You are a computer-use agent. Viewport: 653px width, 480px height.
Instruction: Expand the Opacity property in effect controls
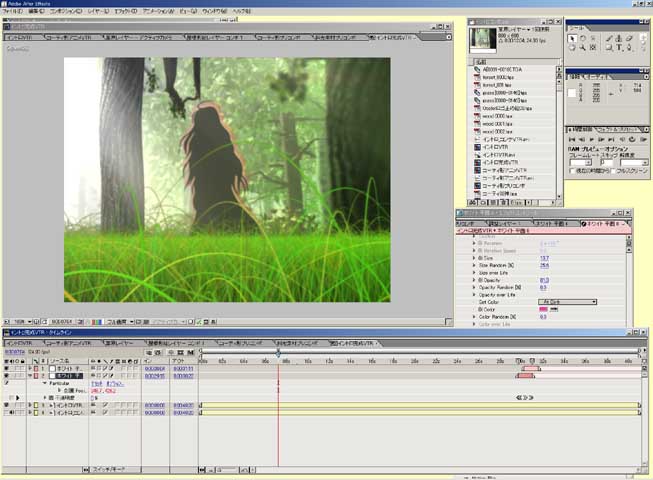(474, 280)
